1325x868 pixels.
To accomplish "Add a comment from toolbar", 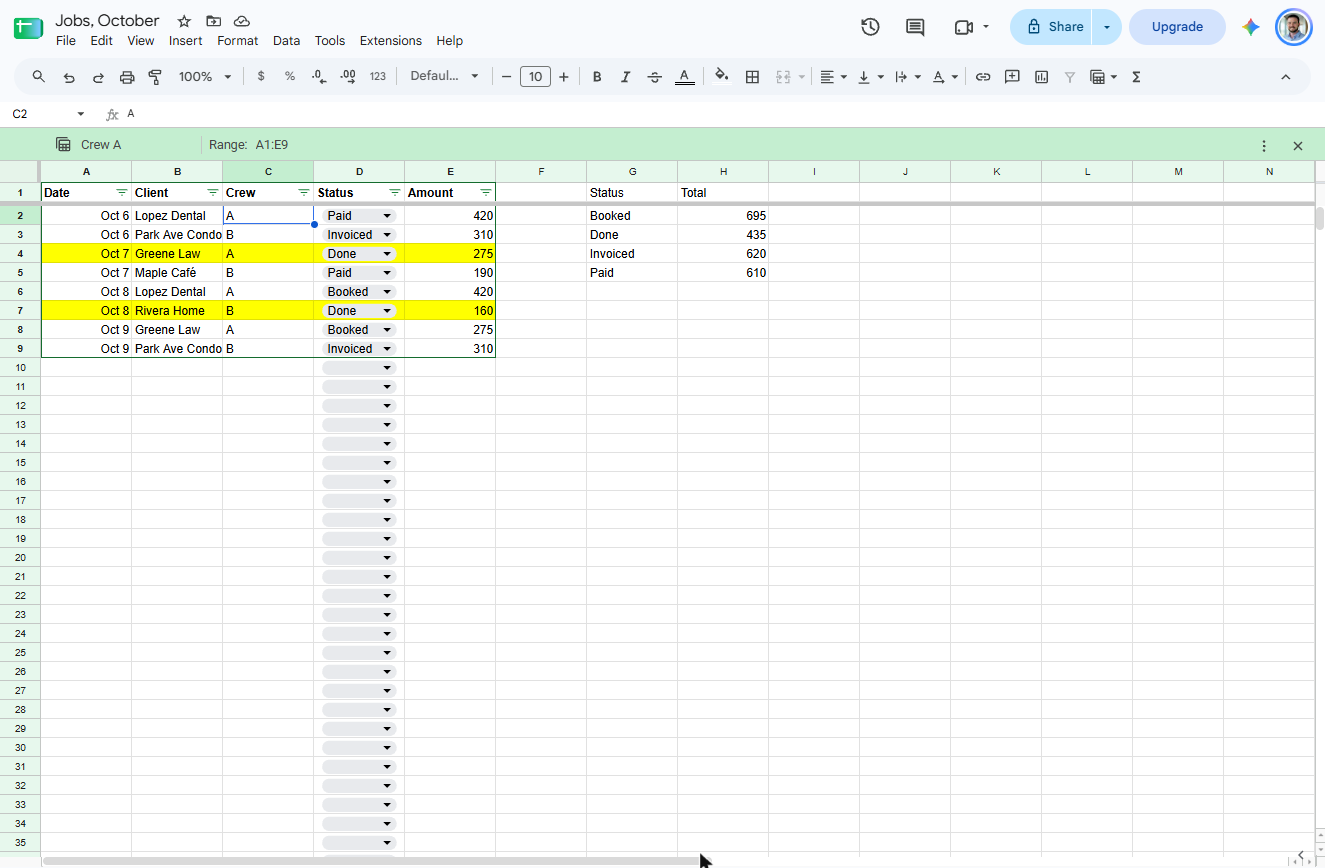I will (x=1012, y=77).
